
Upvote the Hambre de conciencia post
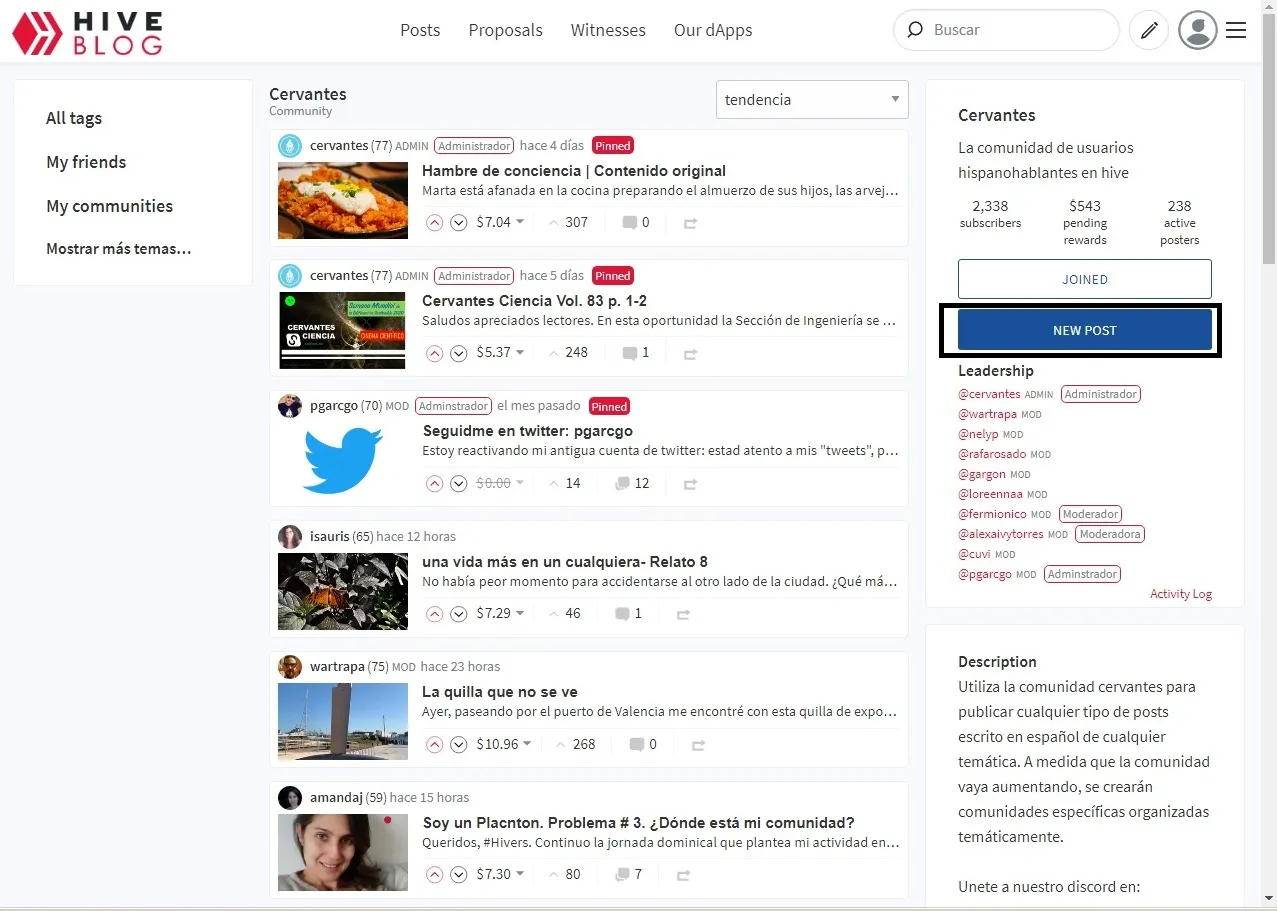(434, 223)
